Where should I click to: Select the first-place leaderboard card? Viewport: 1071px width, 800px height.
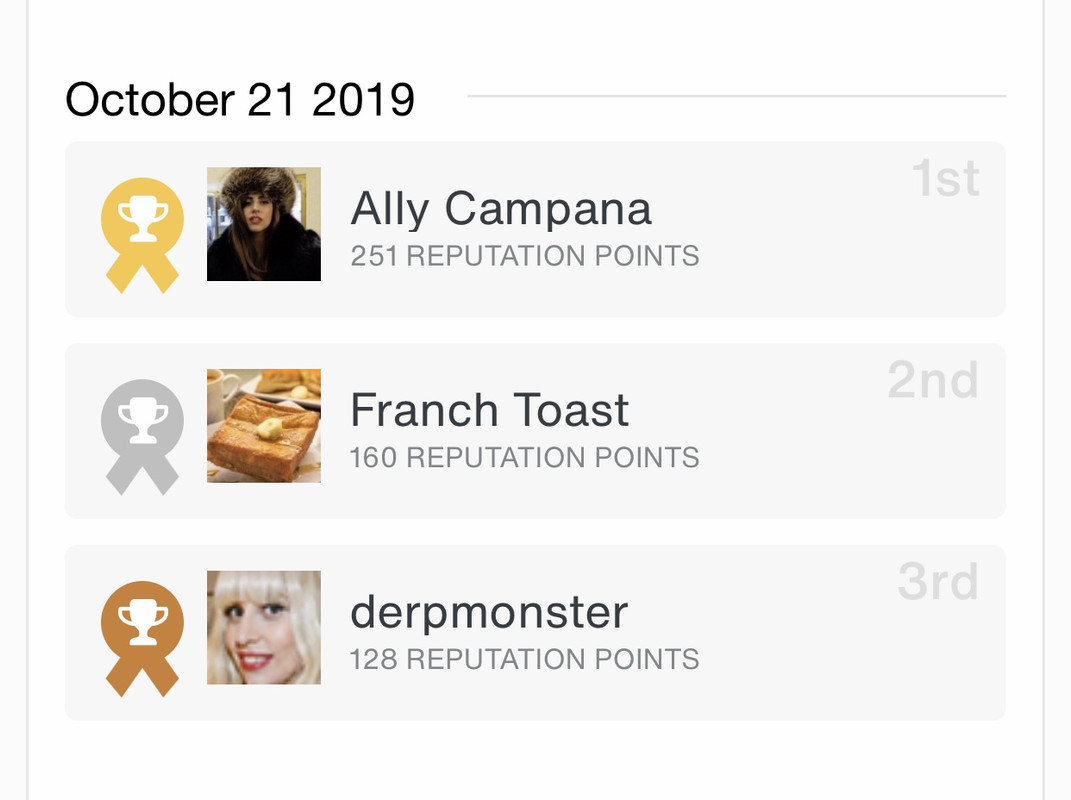535,229
